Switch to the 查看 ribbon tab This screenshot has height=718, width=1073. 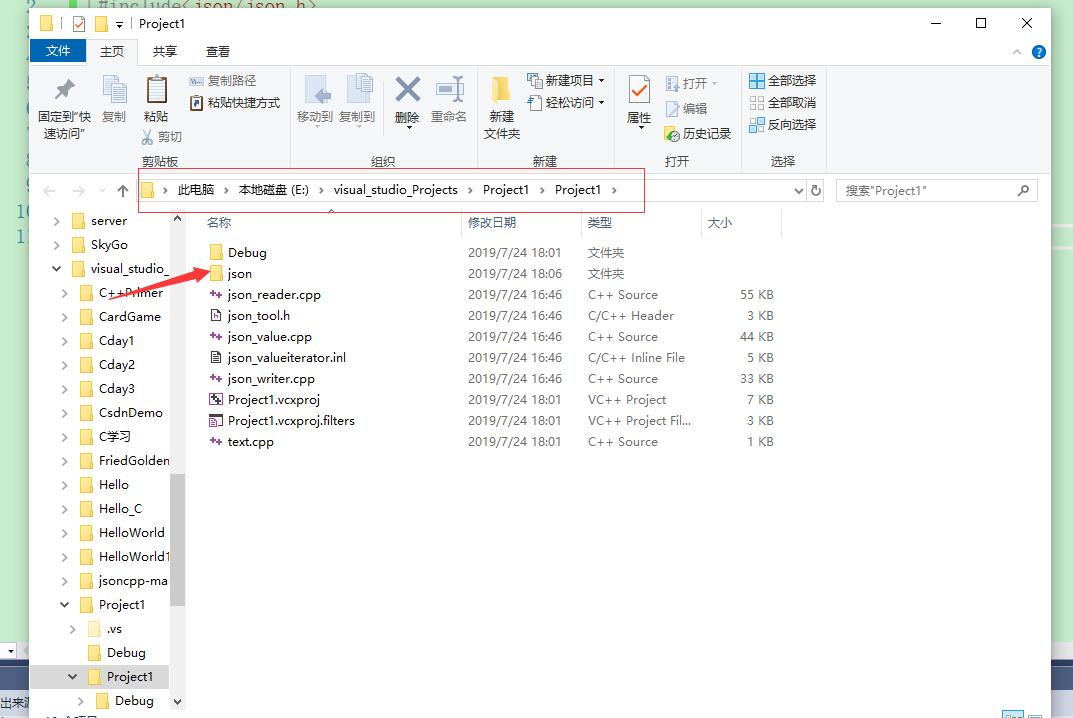218,51
